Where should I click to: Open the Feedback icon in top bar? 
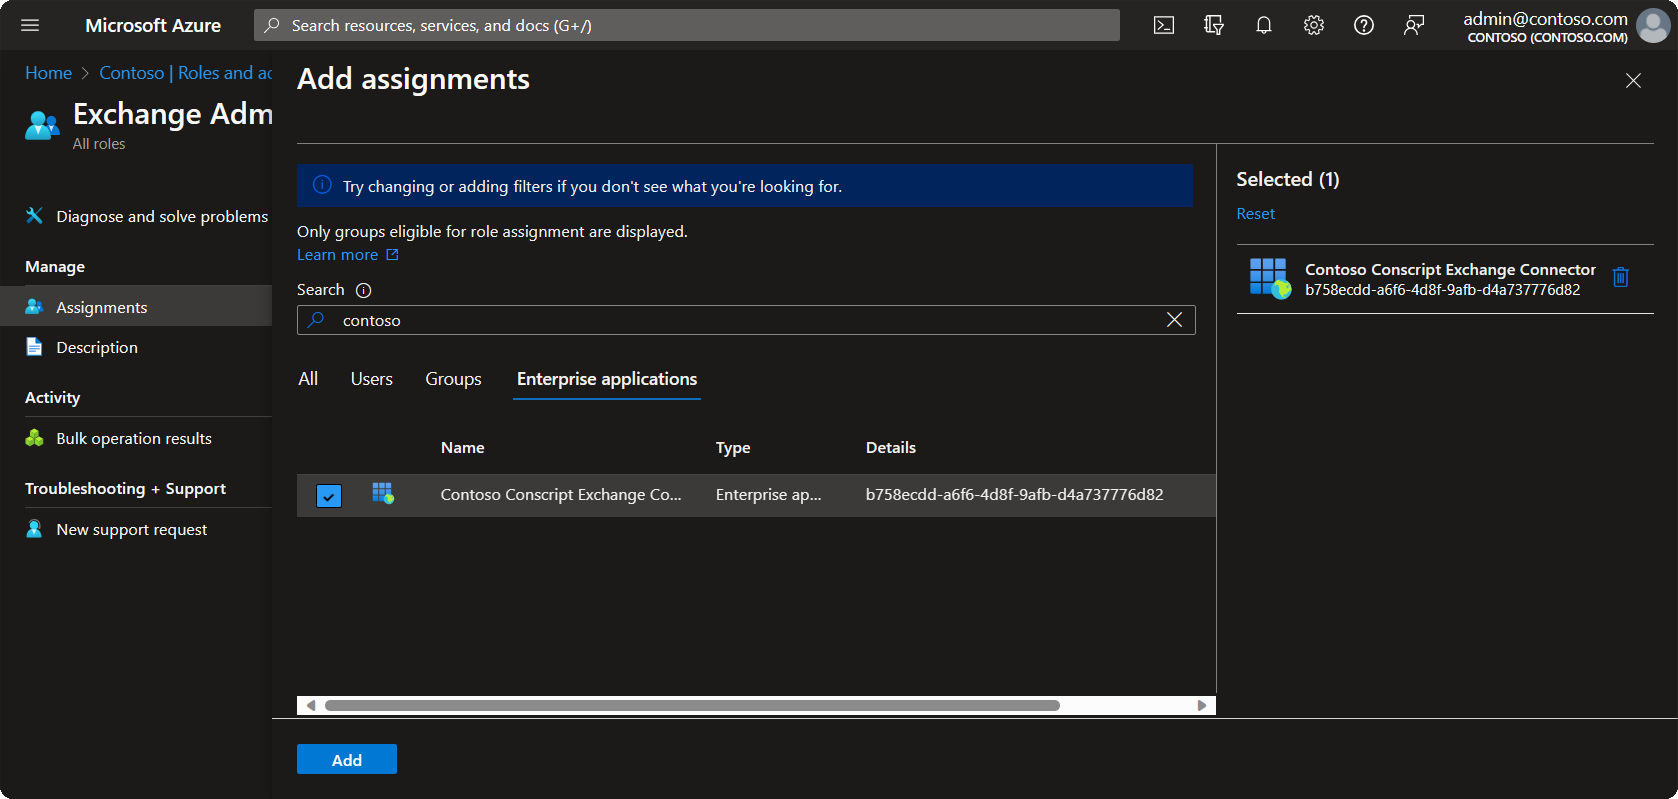1414,25
